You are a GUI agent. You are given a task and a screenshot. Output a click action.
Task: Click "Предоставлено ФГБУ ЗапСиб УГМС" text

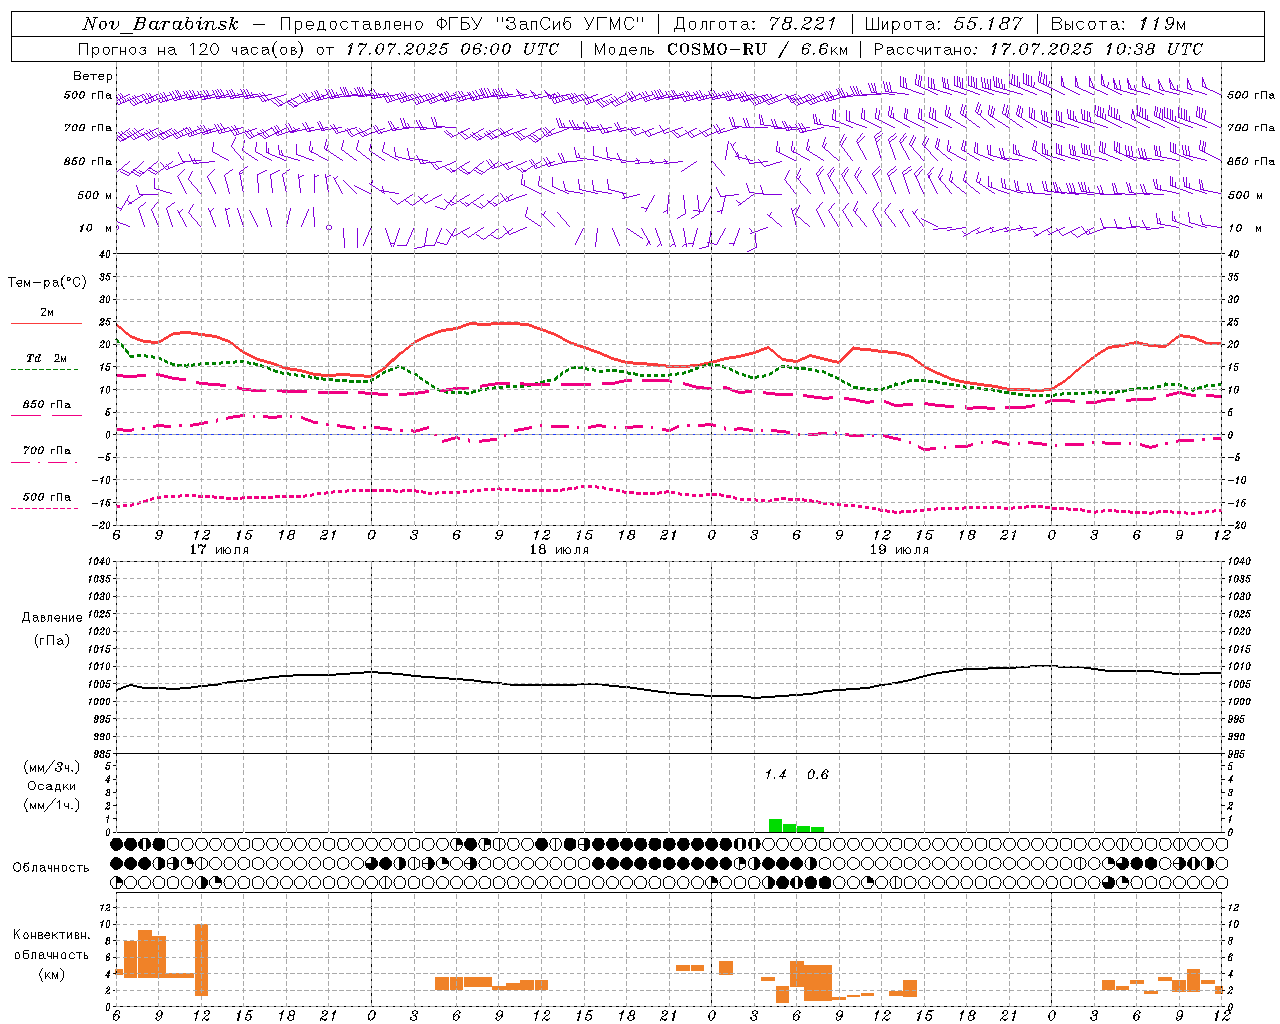(463, 24)
